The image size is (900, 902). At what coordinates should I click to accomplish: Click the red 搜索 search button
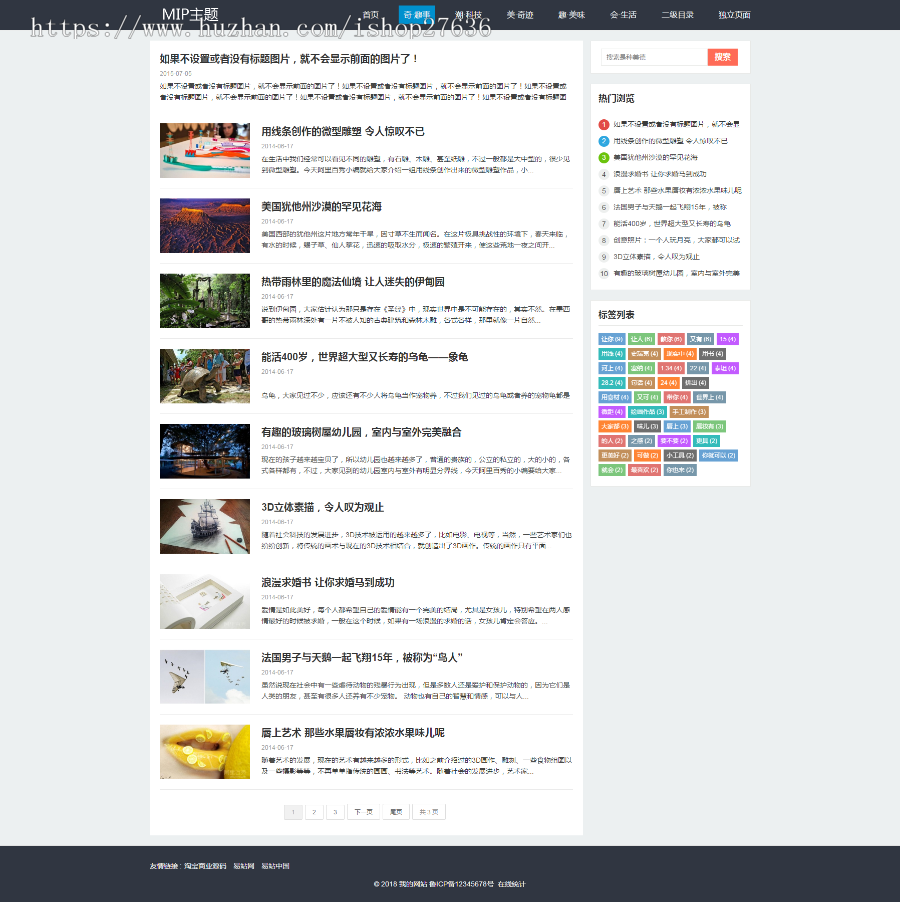(722, 57)
